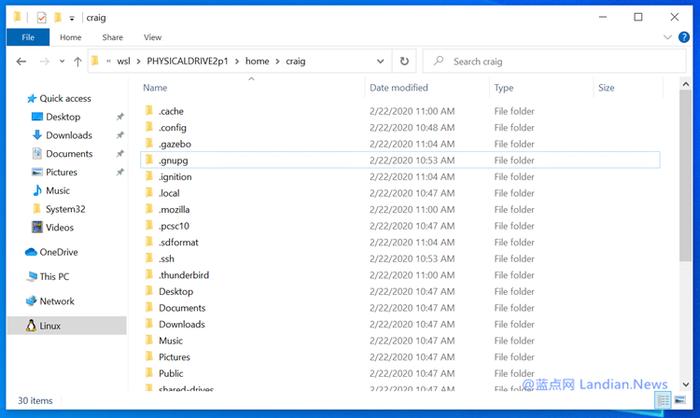
Task: Select the .gnupg folder
Action: click(x=400, y=160)
